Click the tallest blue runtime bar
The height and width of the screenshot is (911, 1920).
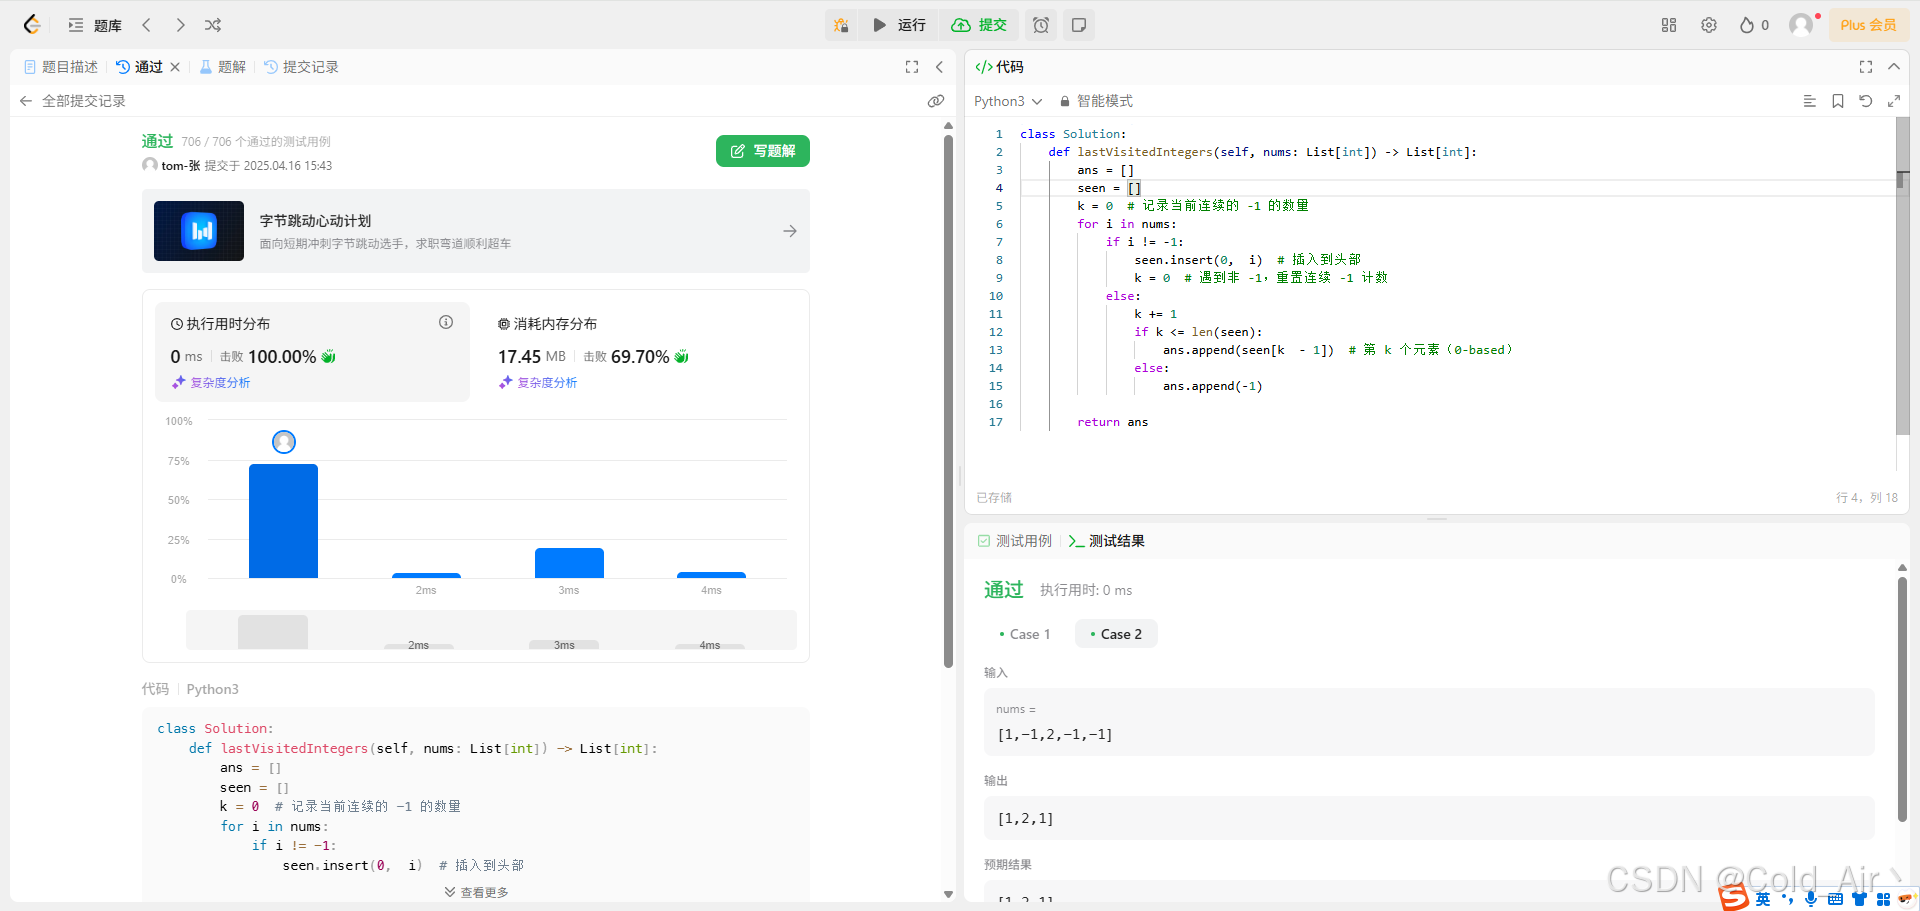(x=283, y=521)
